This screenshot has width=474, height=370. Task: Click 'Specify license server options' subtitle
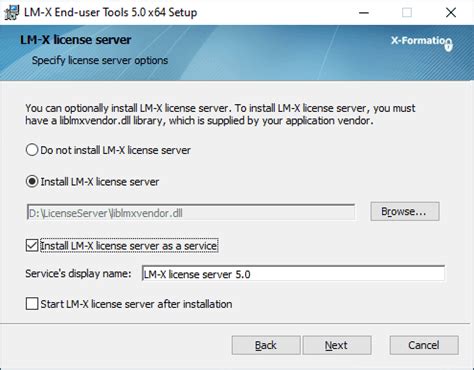(100, 60)
